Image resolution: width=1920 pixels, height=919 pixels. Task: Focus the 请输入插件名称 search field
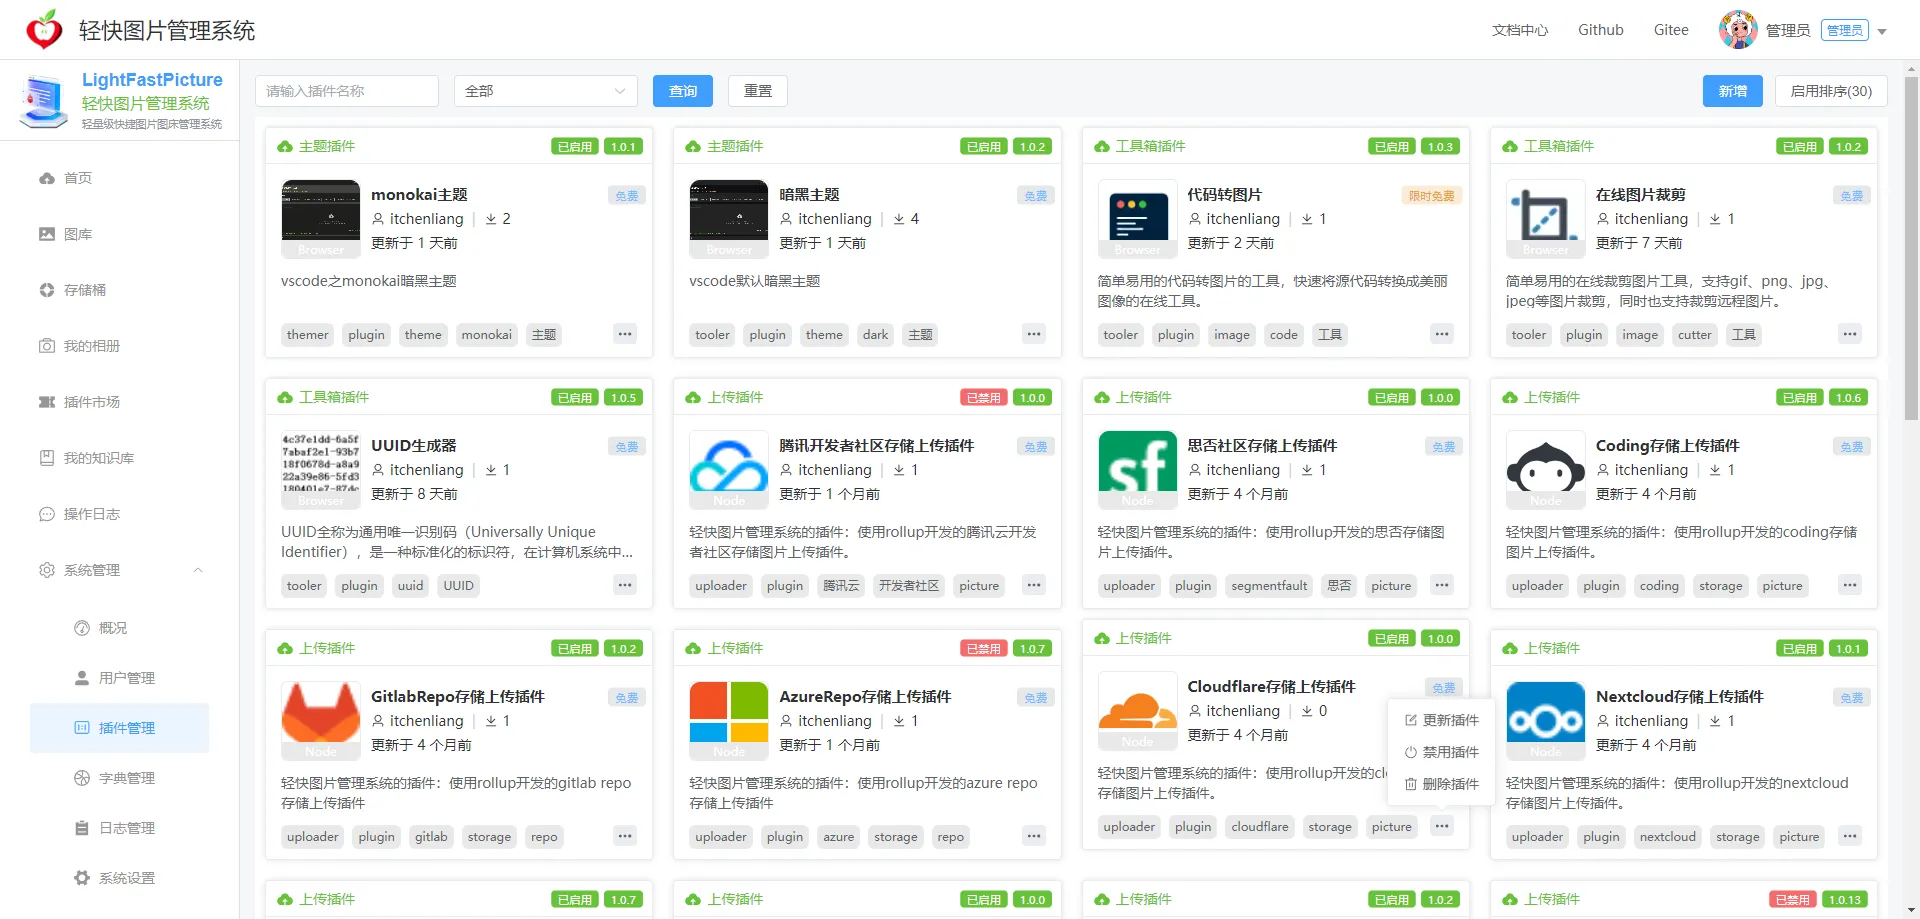(x=347, y=91)
